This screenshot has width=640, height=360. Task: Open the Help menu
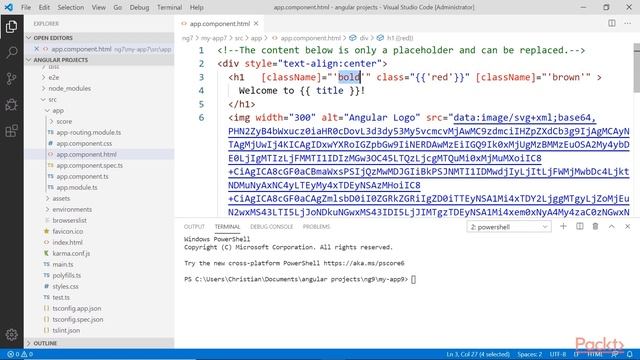pyautogui.click(x=196, y=7)
